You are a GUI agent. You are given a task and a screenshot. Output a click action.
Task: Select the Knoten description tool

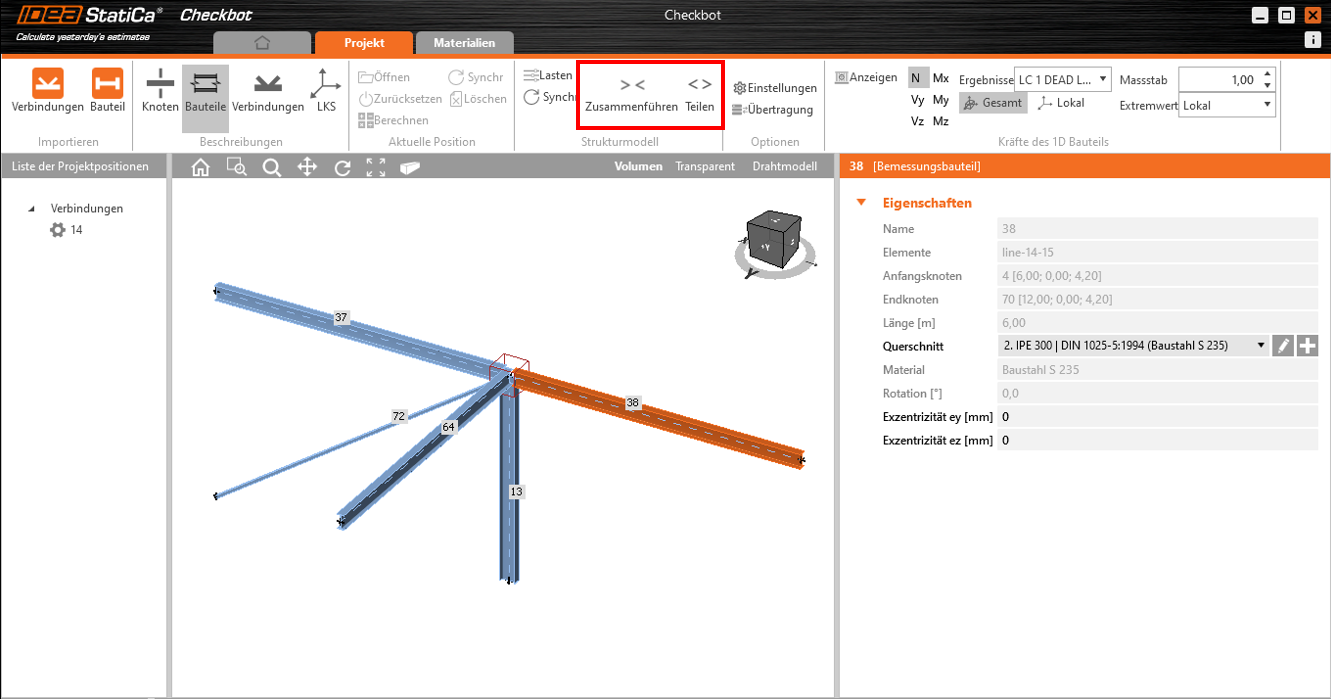click(160, 91)
